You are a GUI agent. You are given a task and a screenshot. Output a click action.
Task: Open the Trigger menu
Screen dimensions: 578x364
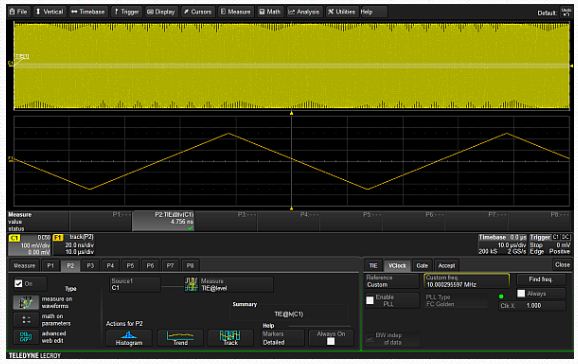[126, 12]
